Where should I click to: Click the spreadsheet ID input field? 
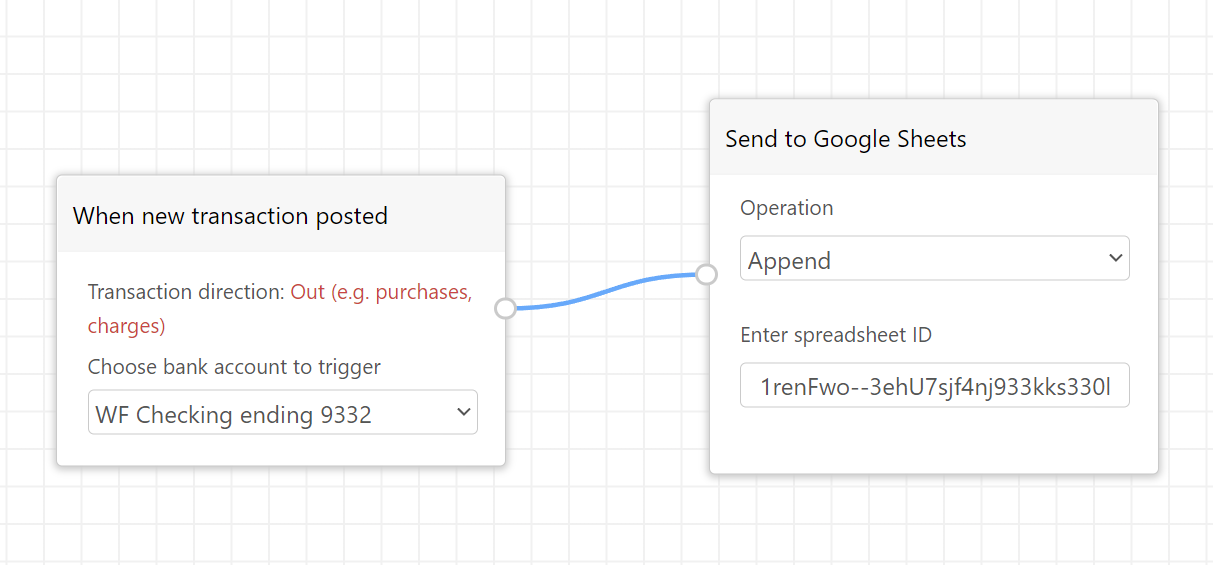click(x=935, y=385)
